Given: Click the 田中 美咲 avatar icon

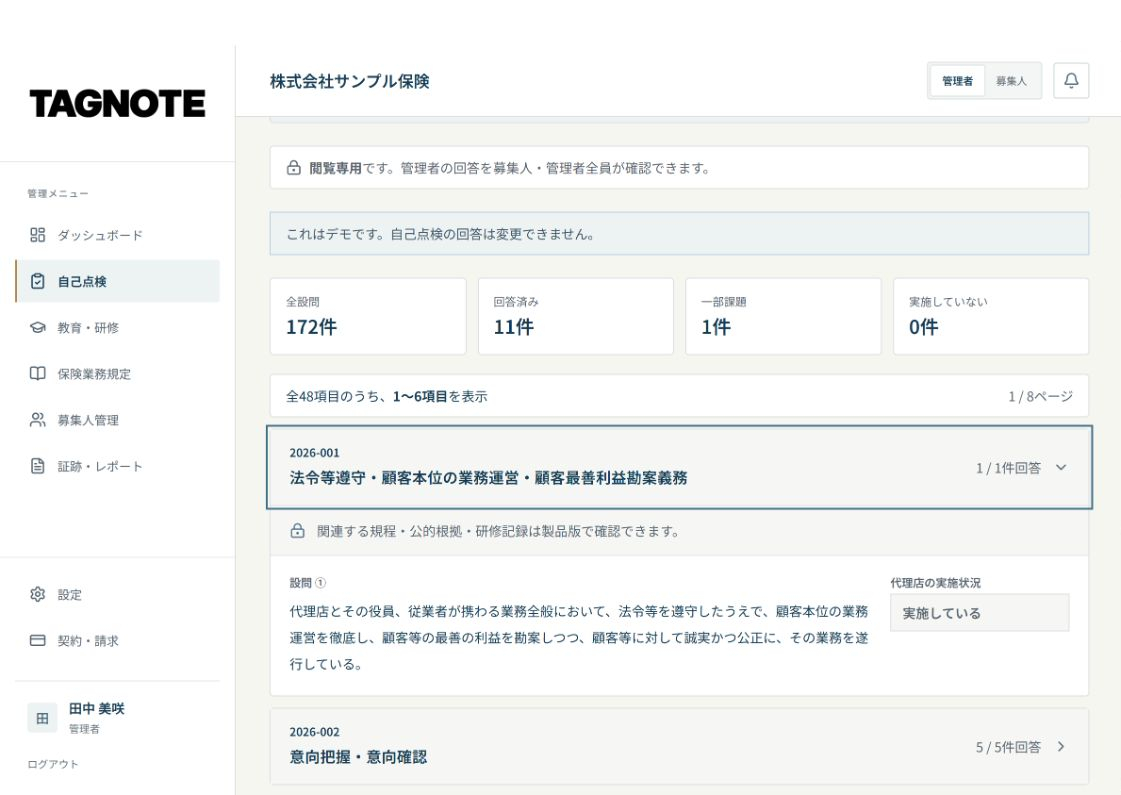Looking at the screenshot, I should tap(42, 718).
